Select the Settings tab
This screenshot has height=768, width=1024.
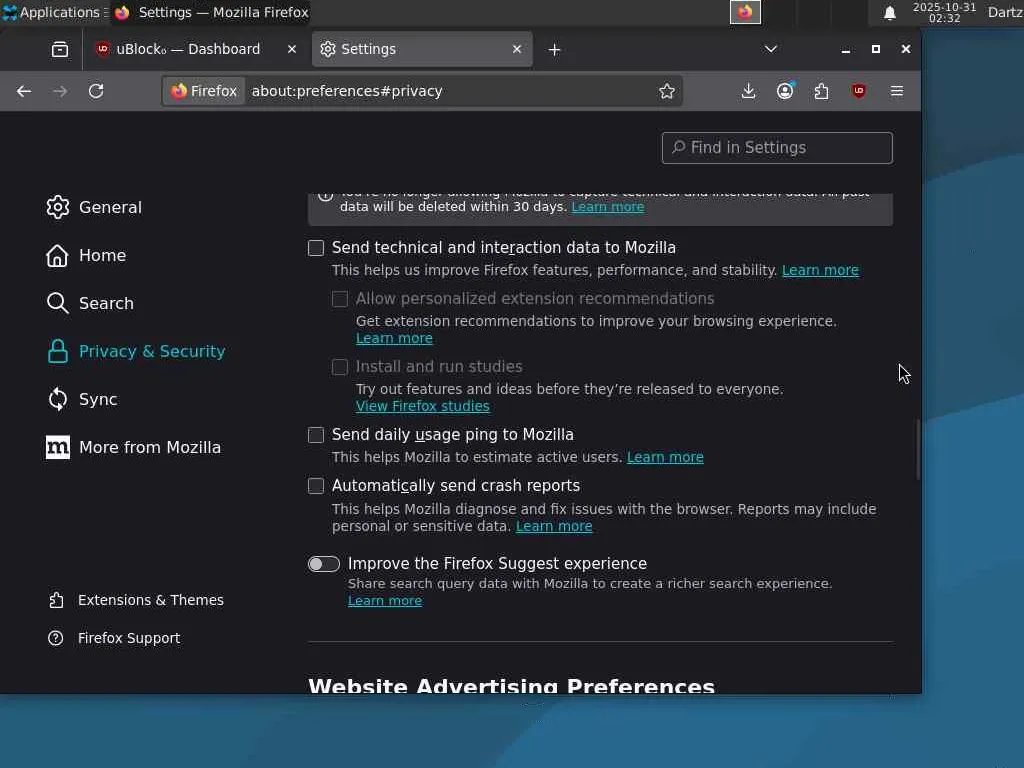pyautogui.click(x=422, y=49)
